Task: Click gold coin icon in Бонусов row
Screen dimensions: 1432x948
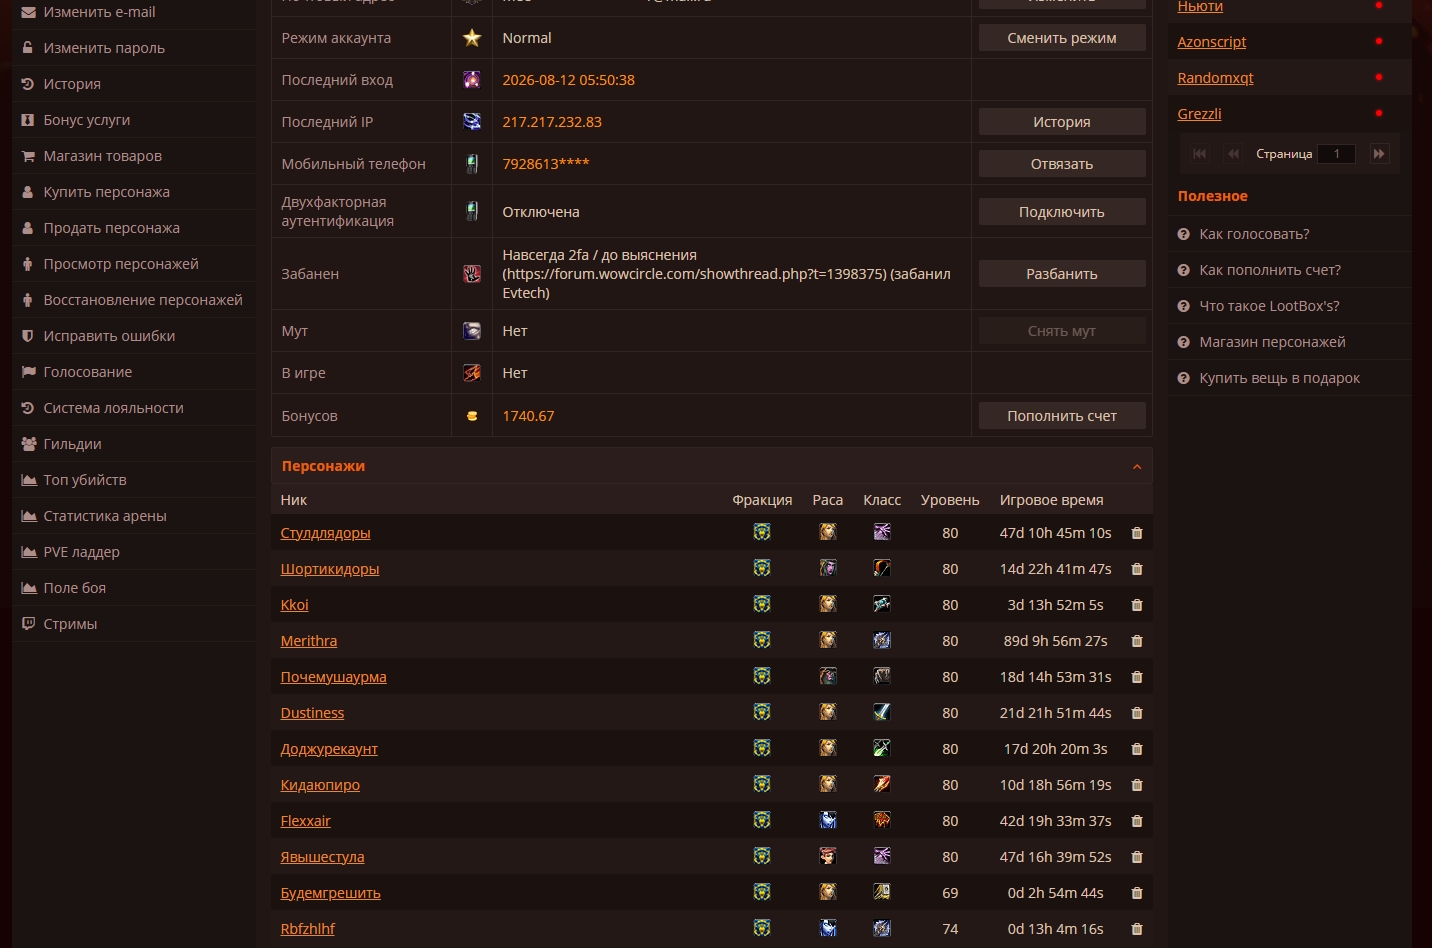Action: pyautogui.click(x=472, y=416)
